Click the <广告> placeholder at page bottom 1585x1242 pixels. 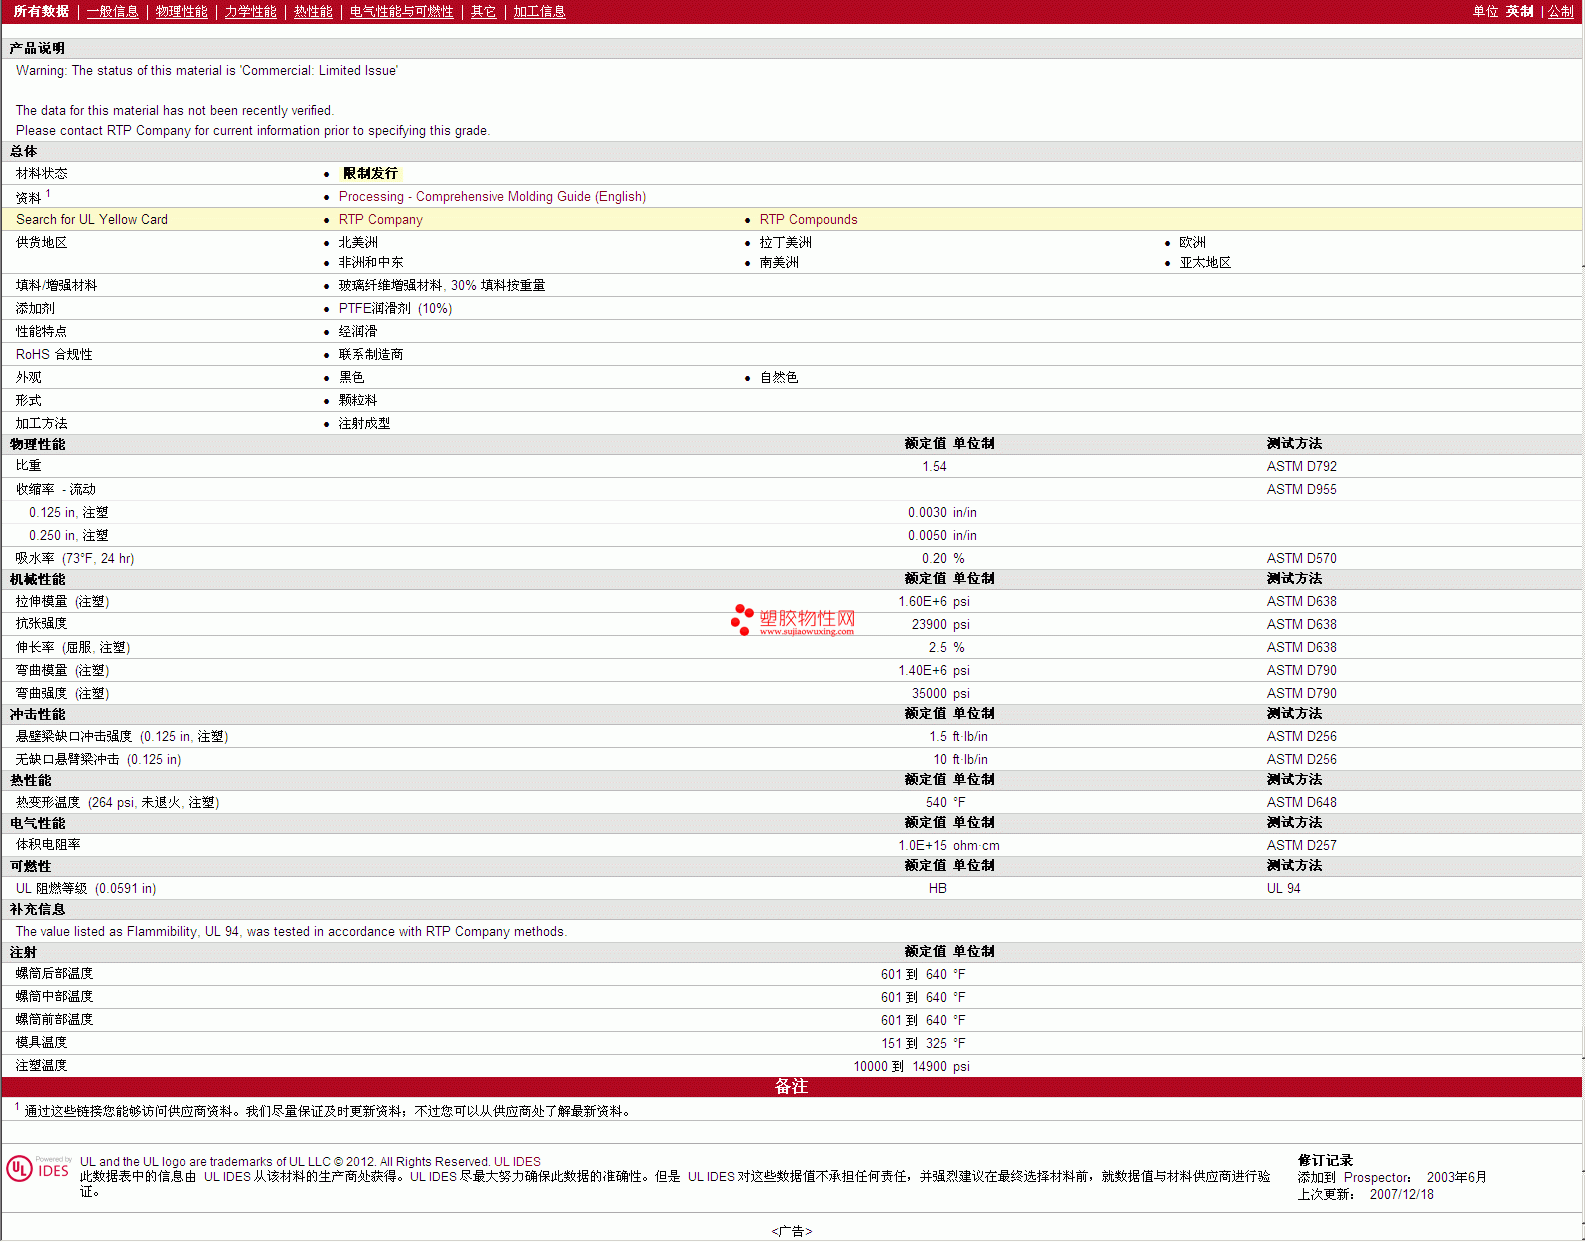tap(791, 1231)
